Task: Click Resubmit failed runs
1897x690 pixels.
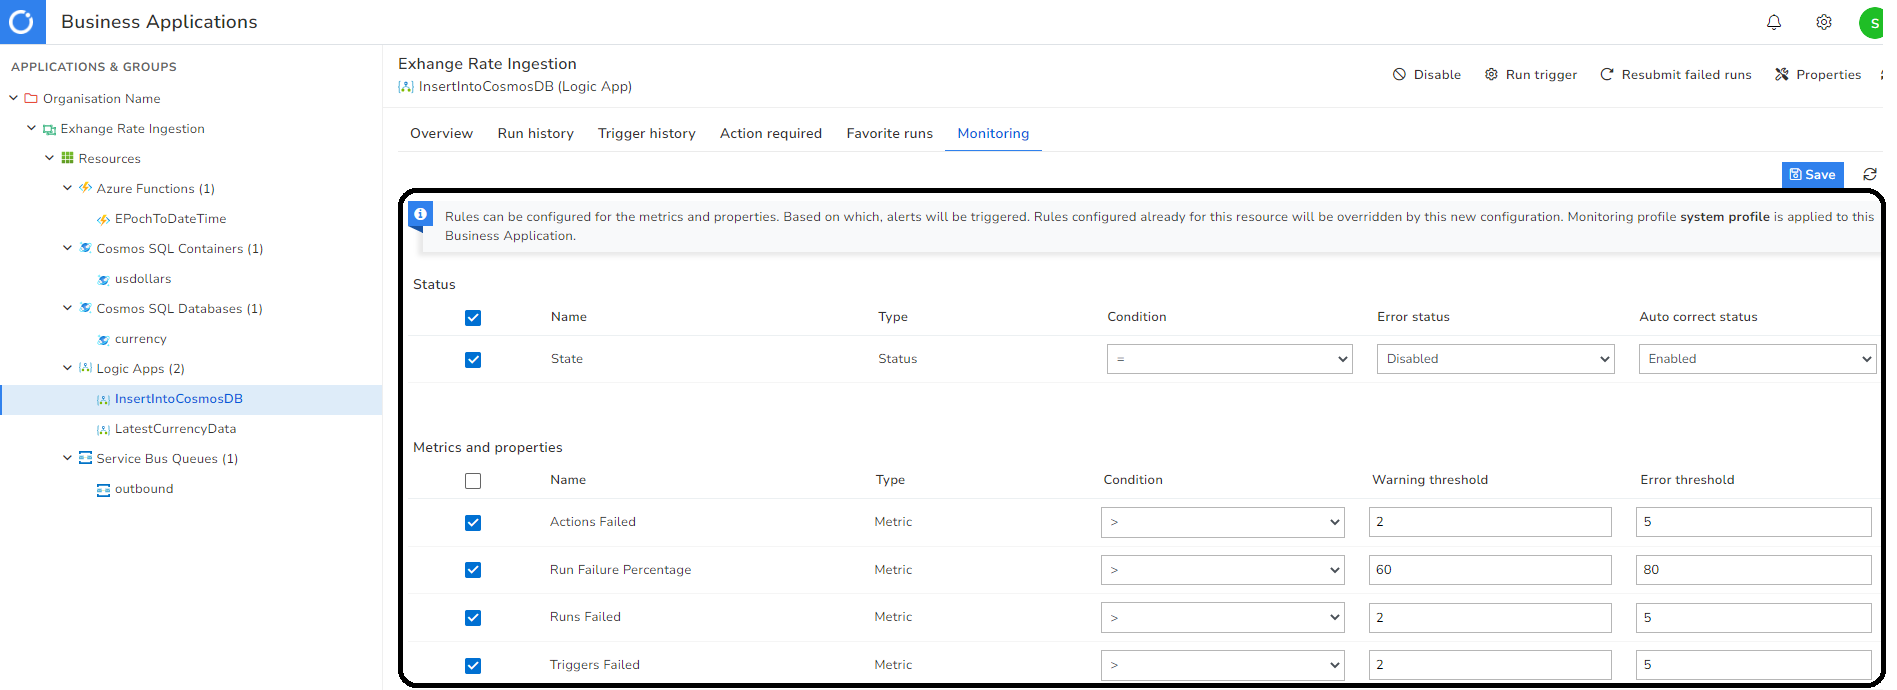Action: click(x=1676, y=75)
